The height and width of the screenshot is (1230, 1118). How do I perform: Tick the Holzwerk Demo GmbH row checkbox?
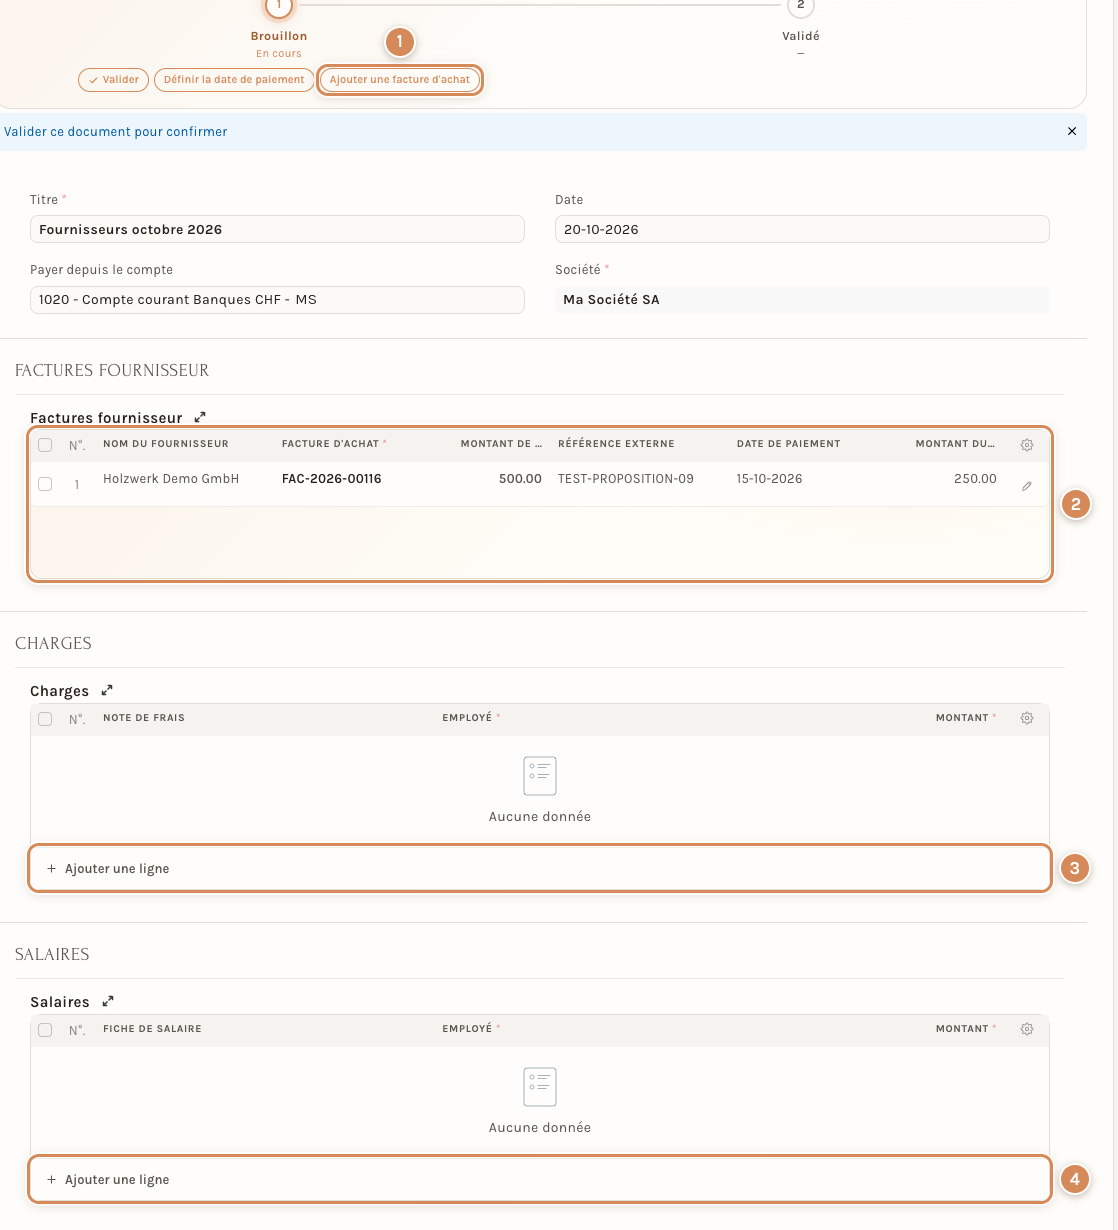pyautogui.click(x=45, y=484)
